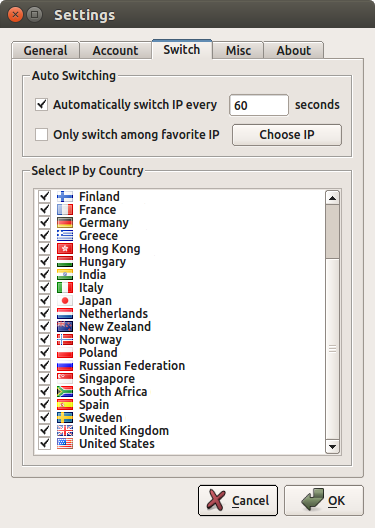
Task: Click the country list scroll down arrow
Action: (x=332, y=447)
